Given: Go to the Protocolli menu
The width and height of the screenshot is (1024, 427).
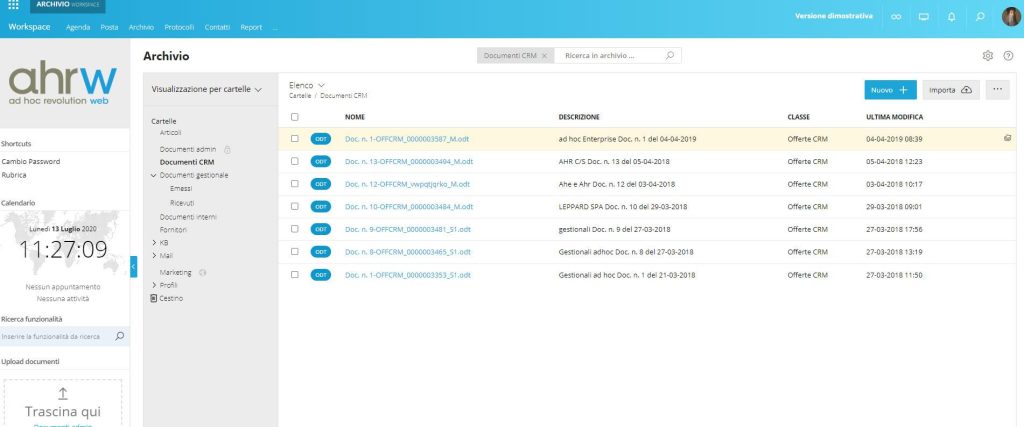Looking at the screenshot, I should point(179,27).
